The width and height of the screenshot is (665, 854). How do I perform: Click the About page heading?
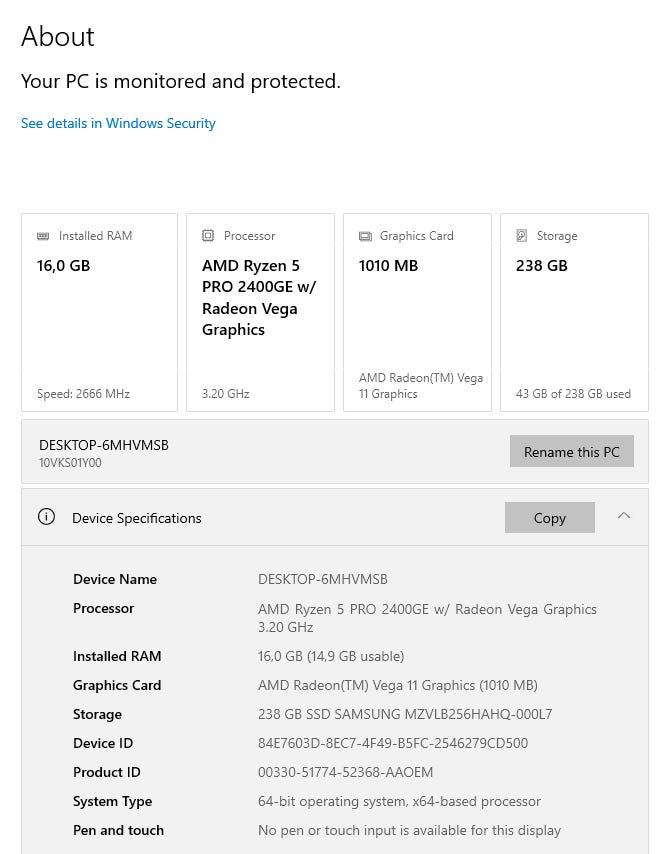pos(58,36)
